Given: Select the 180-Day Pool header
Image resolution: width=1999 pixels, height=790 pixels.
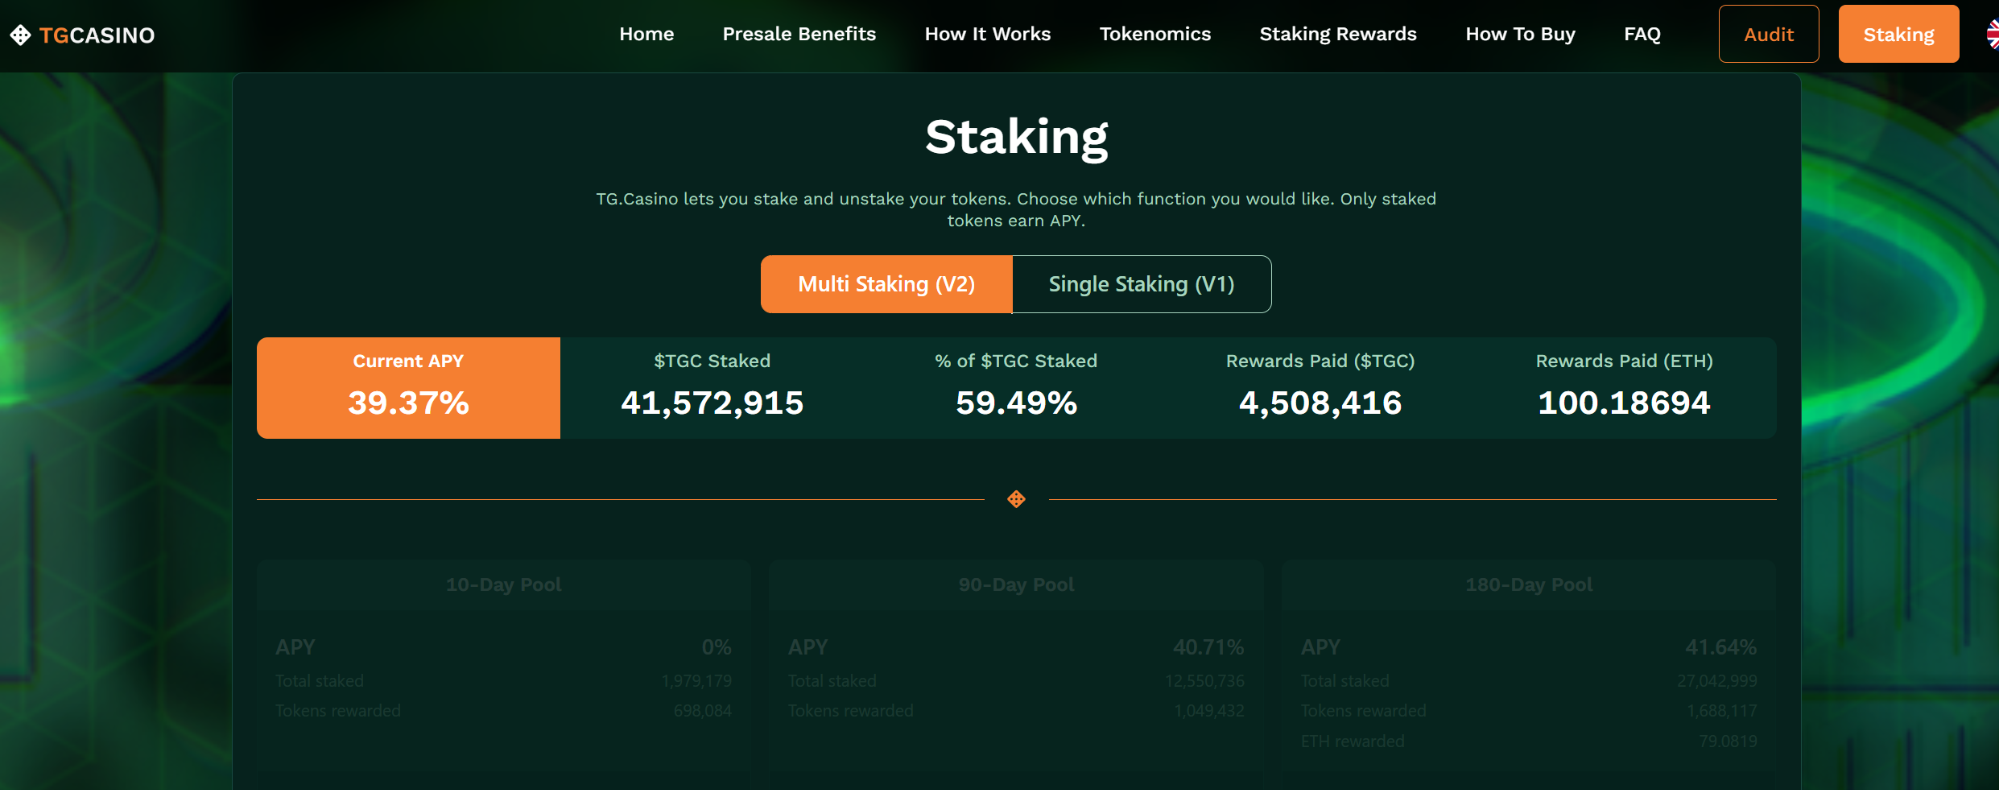Looking at the screenshot, I should click(x=1529, y=585).
